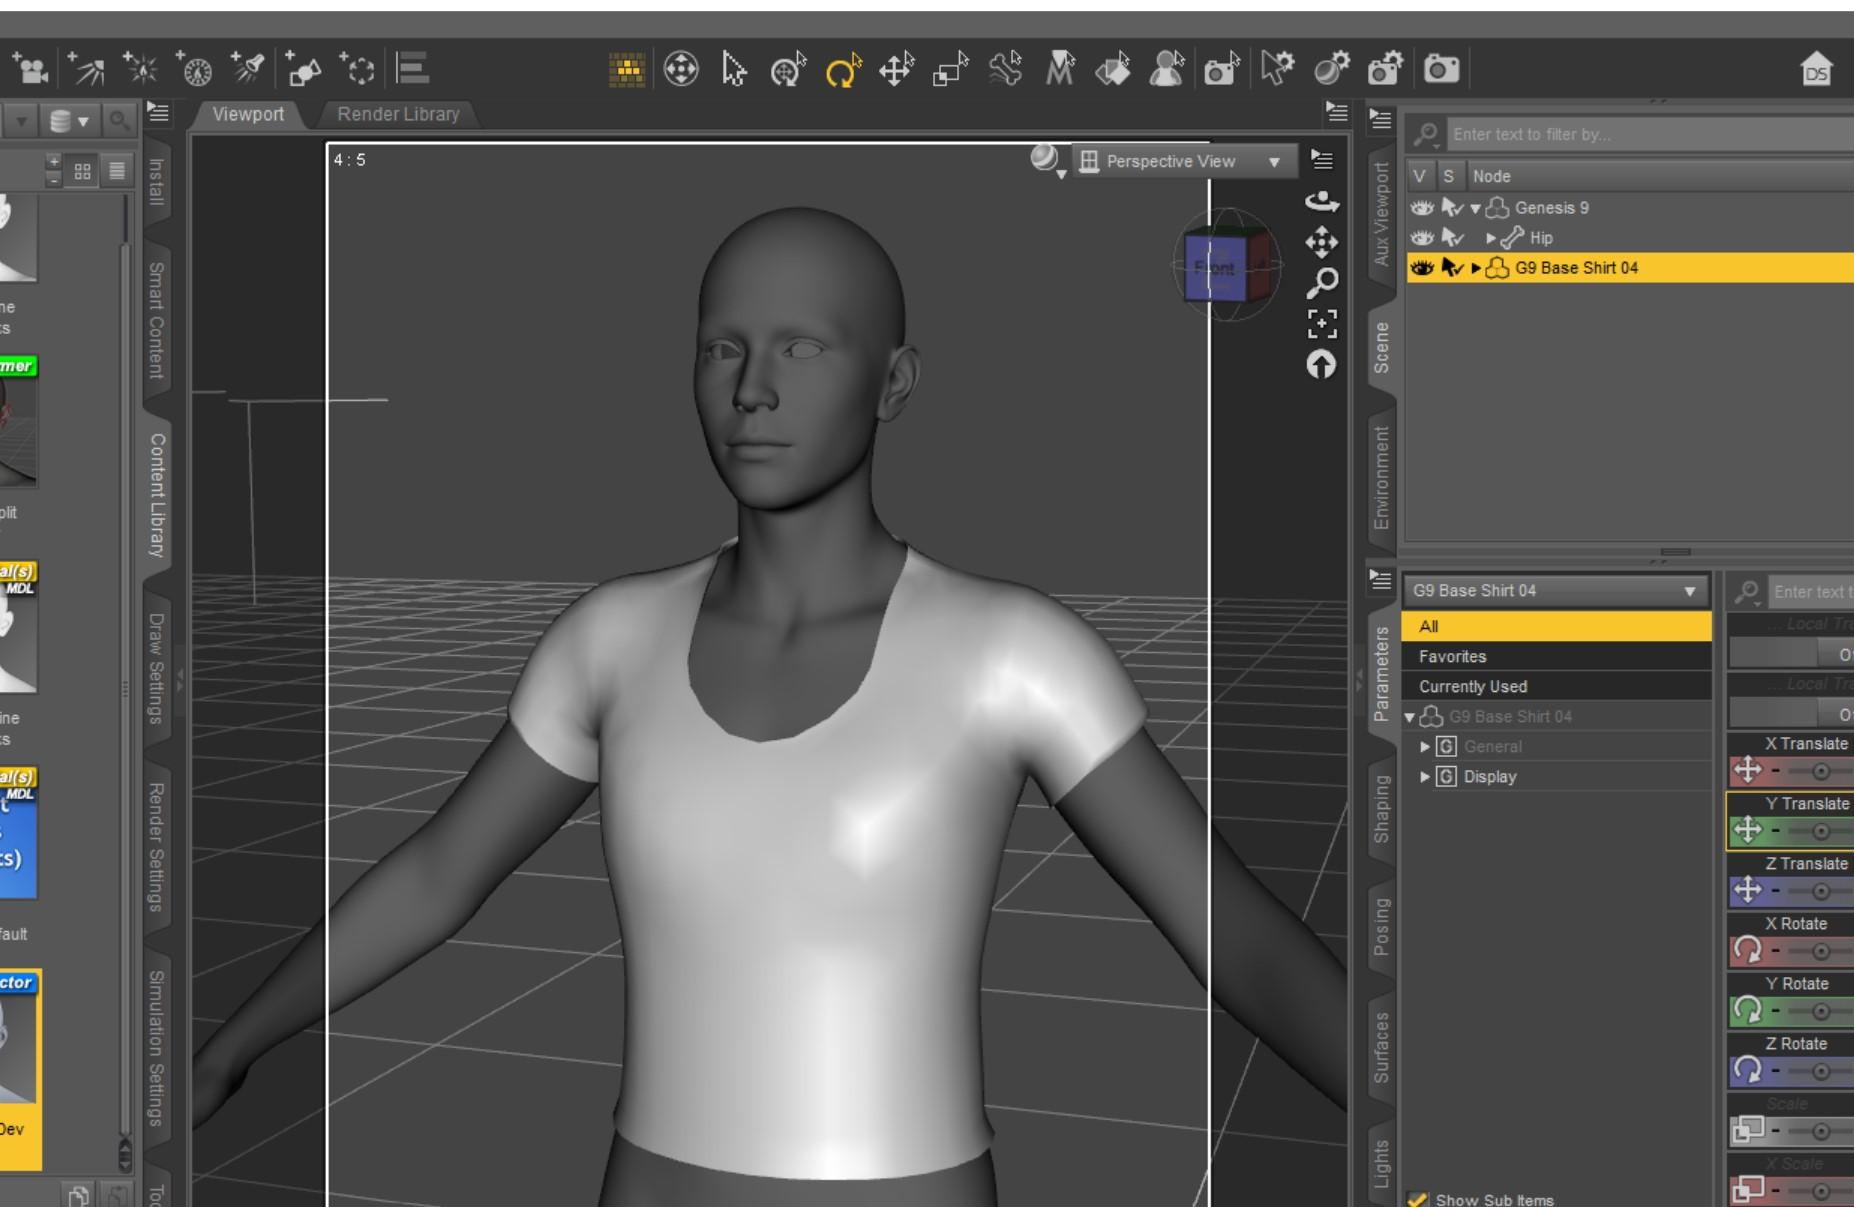Select the Favorites parameters filter
This screenshot has height=1207, width=1854.
[1556, 657]
